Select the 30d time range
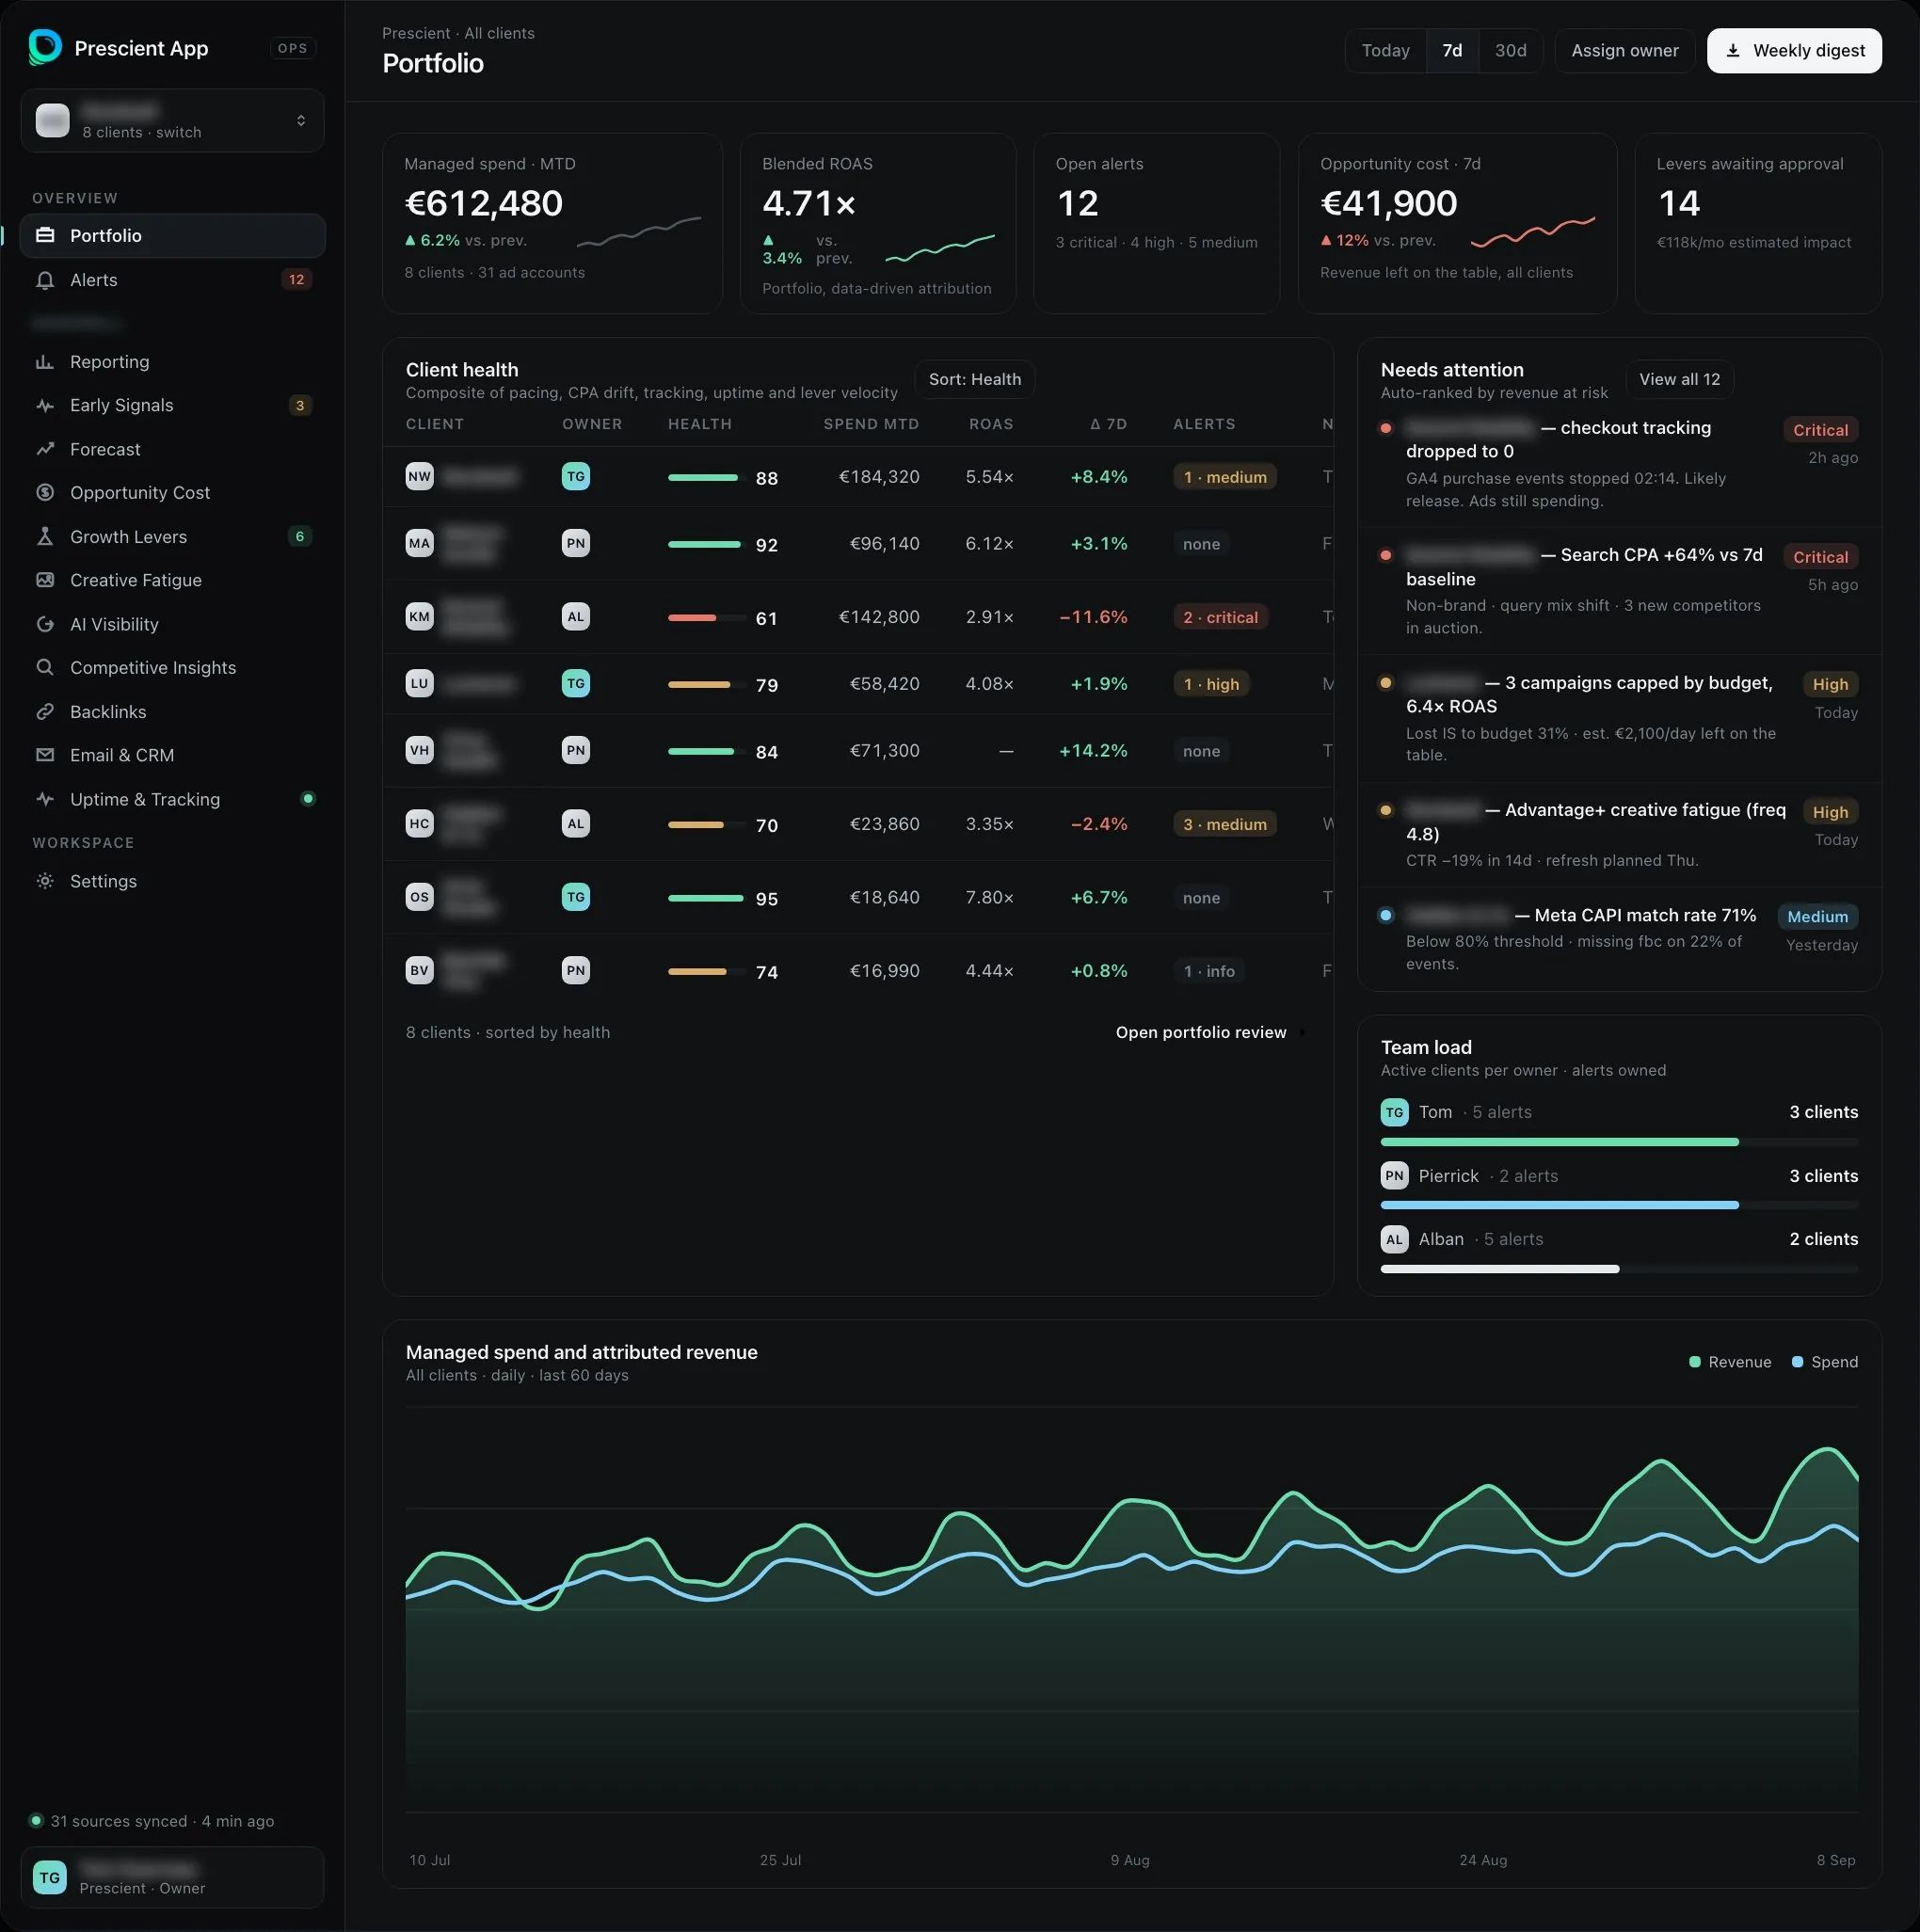Screen dimensions: 1920x1932 (1510, 50)
